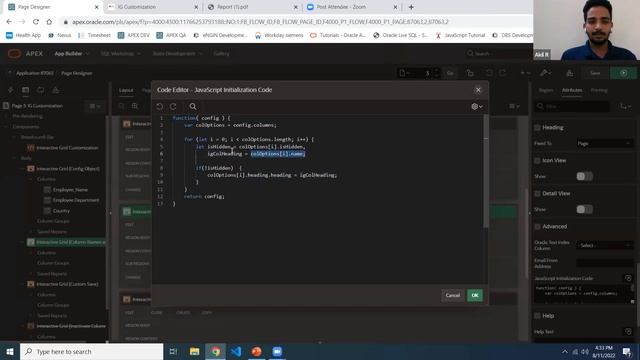Collapse the Columns node under Config Object grid
The width and height of the screenshot is (640, 360).
31,179
